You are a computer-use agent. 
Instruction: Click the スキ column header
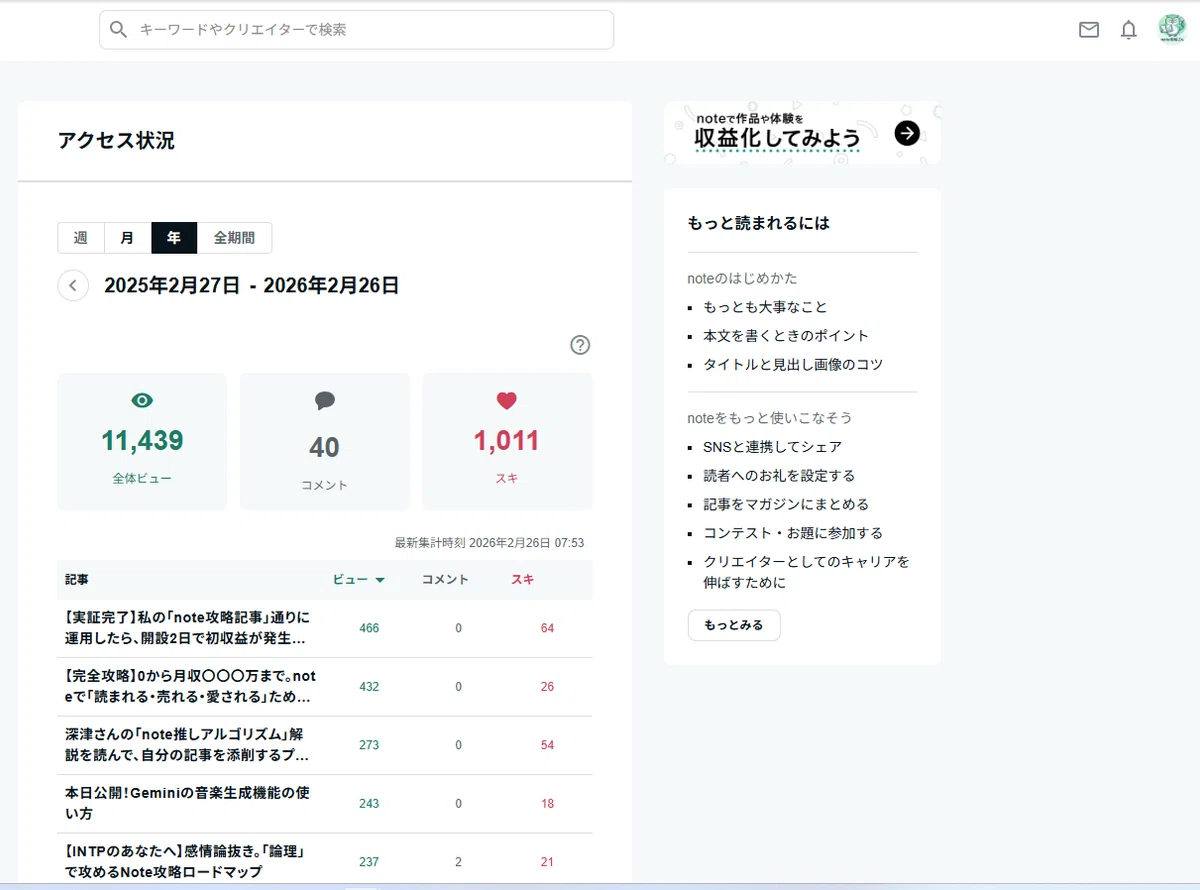coord(522,580)
